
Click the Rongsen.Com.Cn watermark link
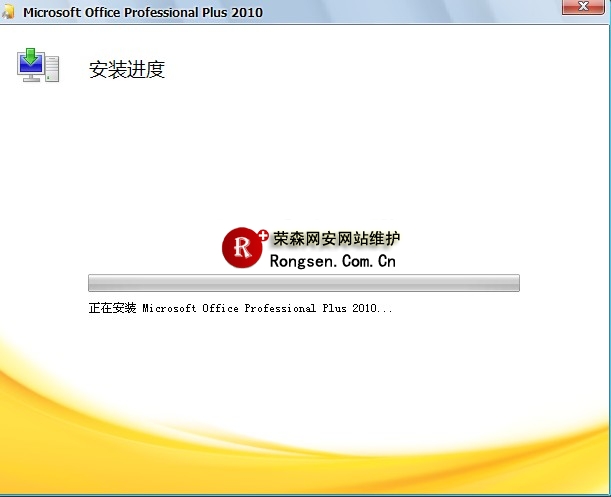coord(333,261)
